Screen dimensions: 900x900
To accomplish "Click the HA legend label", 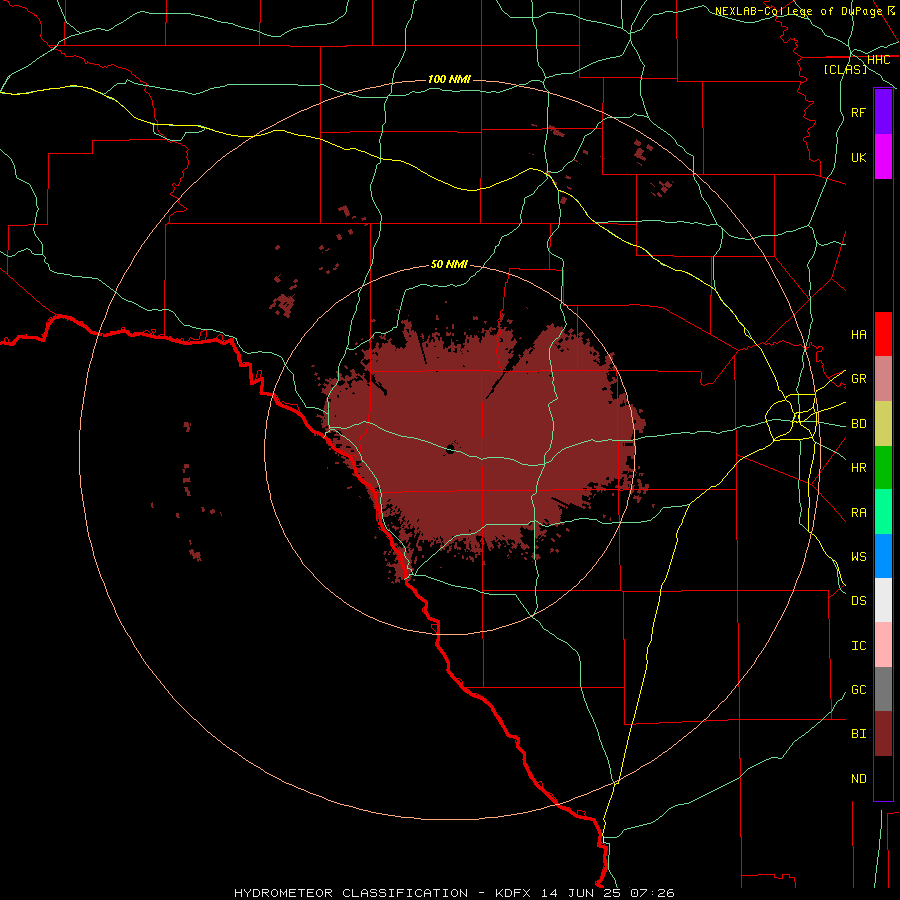I will click(859, 334).
